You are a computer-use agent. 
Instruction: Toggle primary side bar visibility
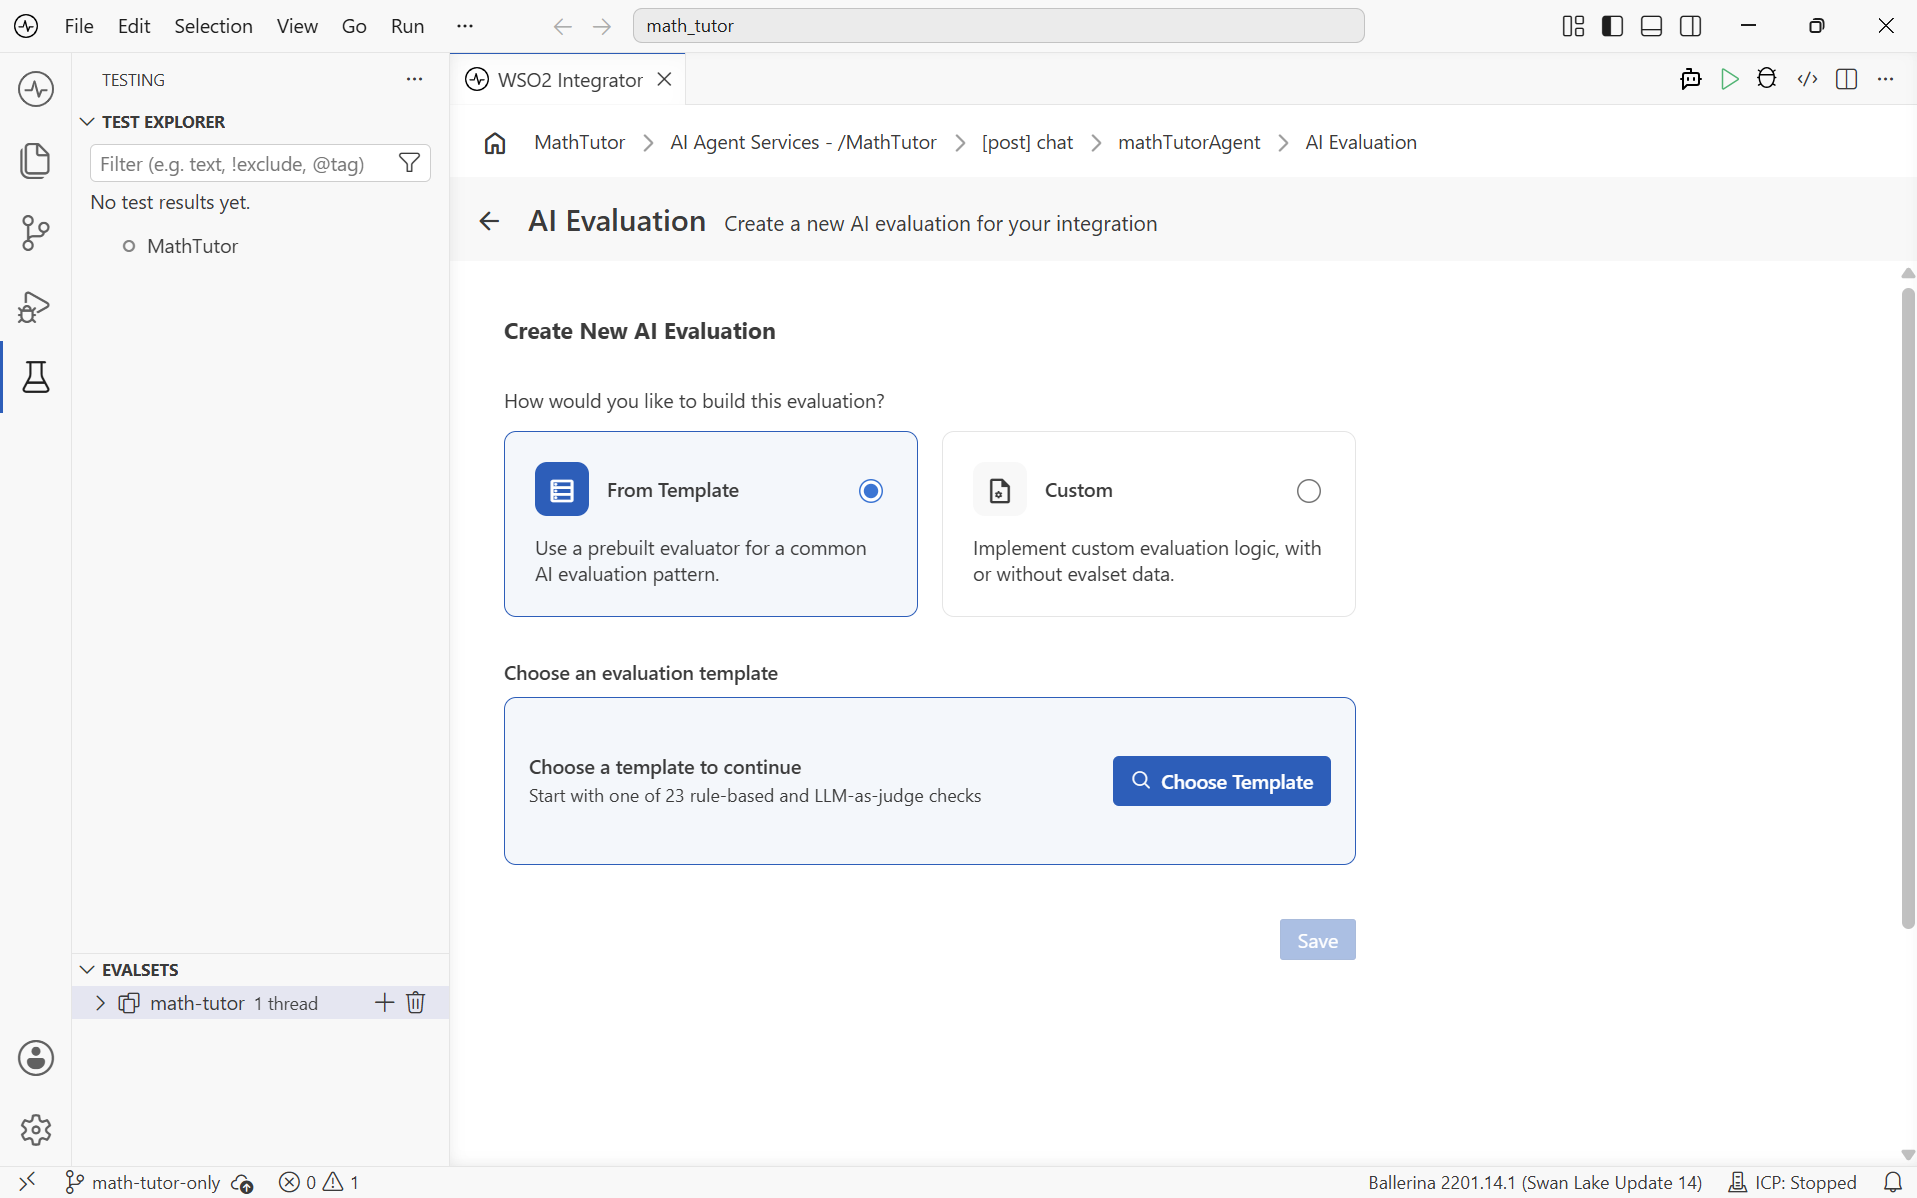coord(1612,26)
